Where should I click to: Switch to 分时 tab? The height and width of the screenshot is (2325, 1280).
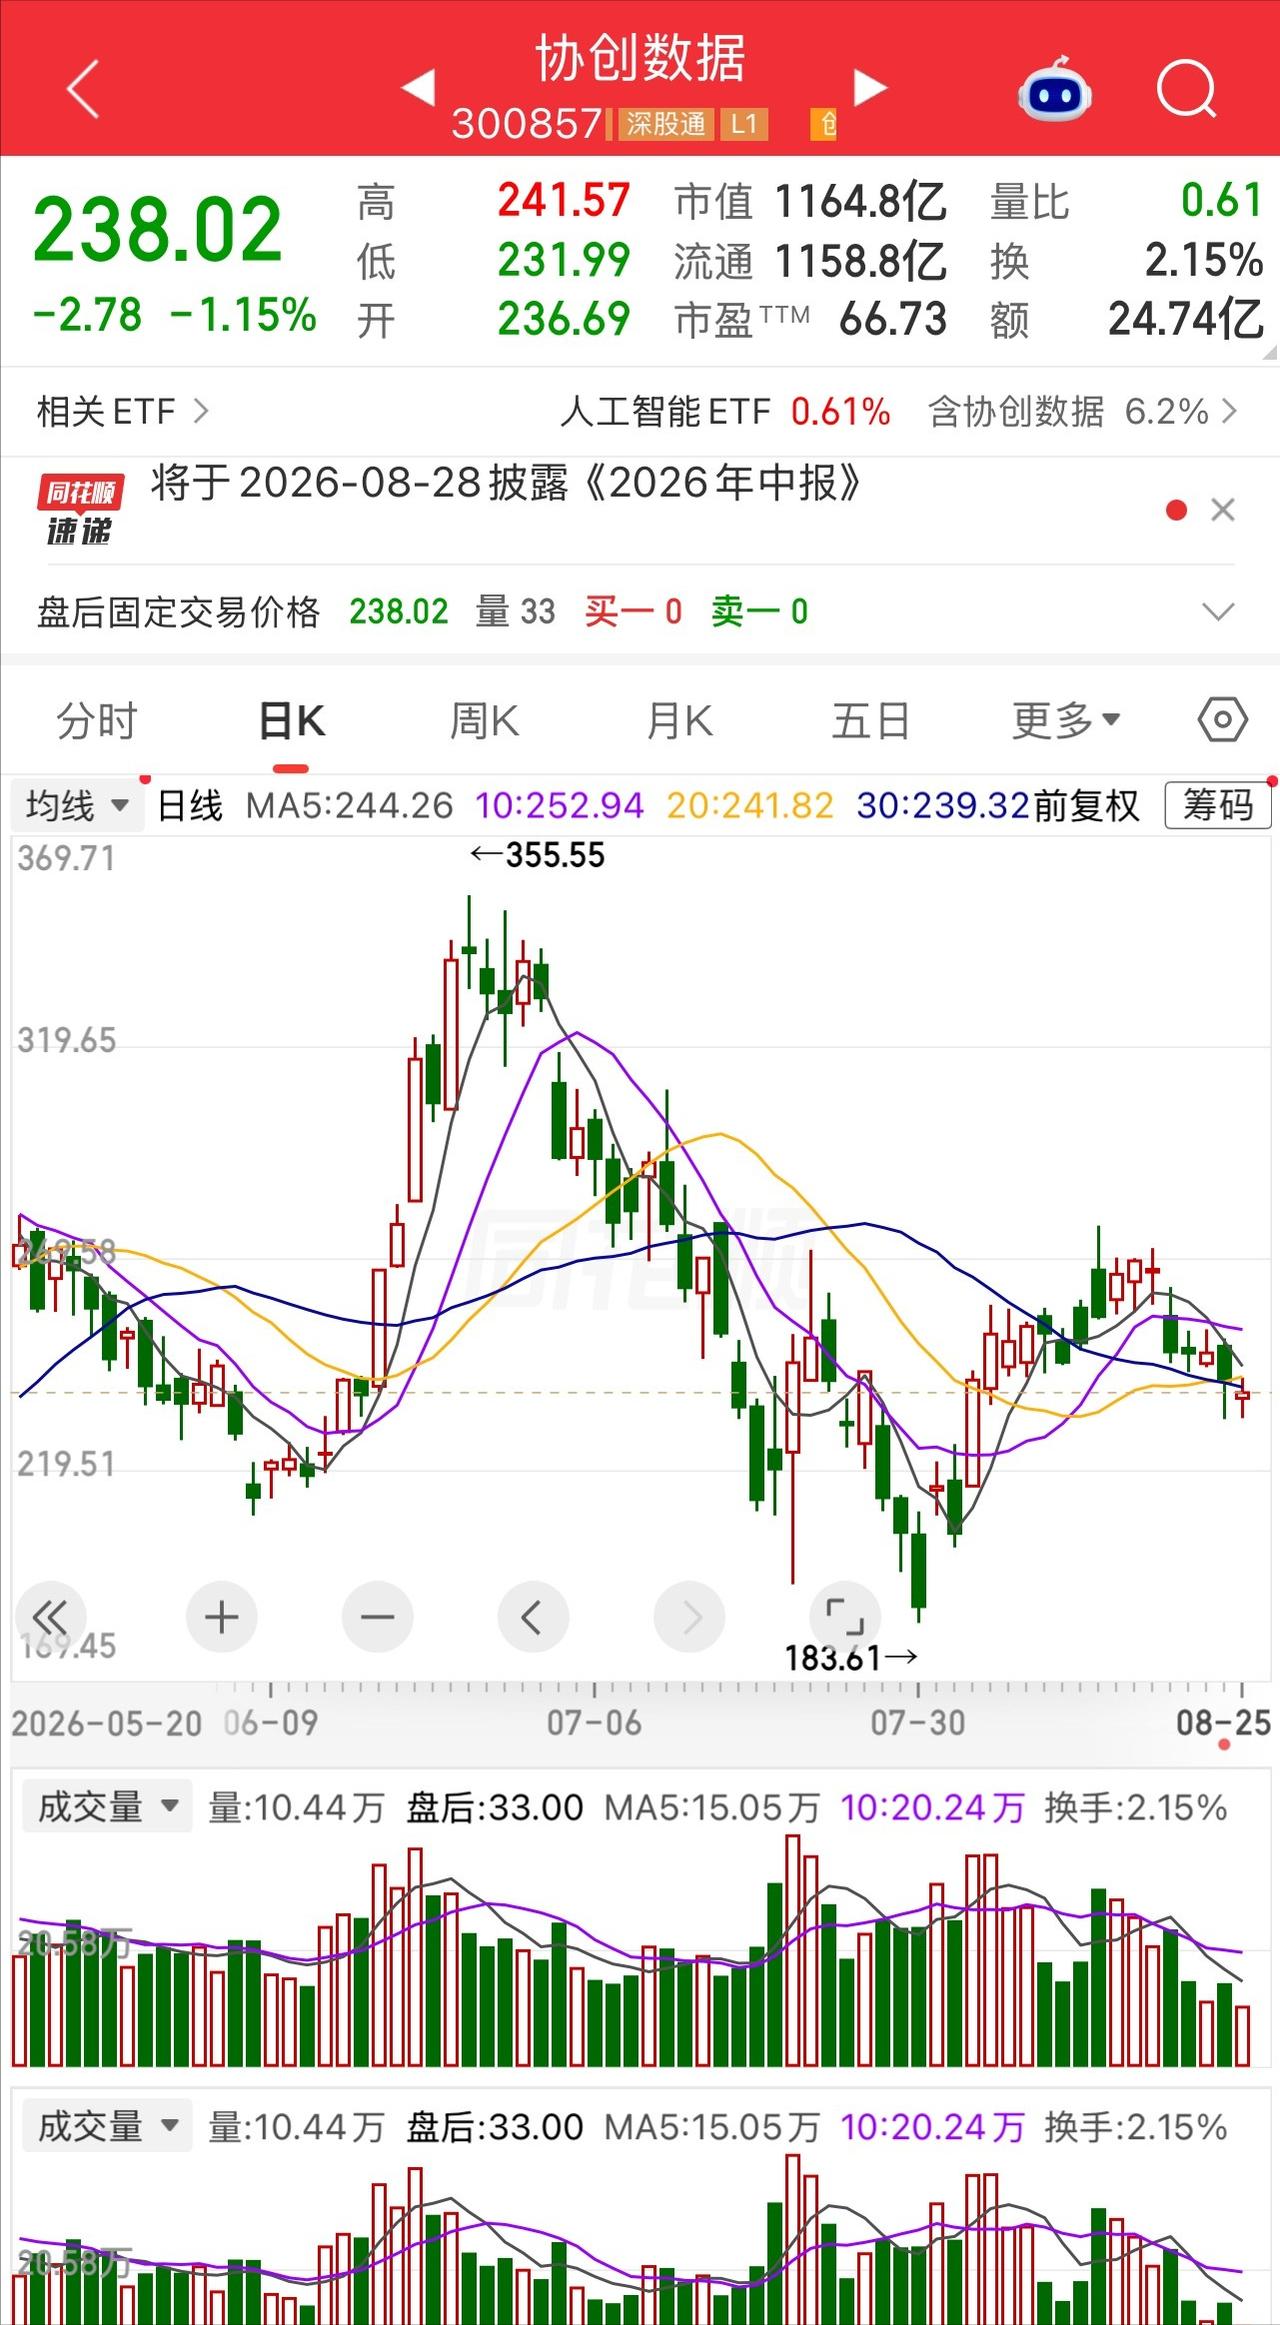coord(97,720)
